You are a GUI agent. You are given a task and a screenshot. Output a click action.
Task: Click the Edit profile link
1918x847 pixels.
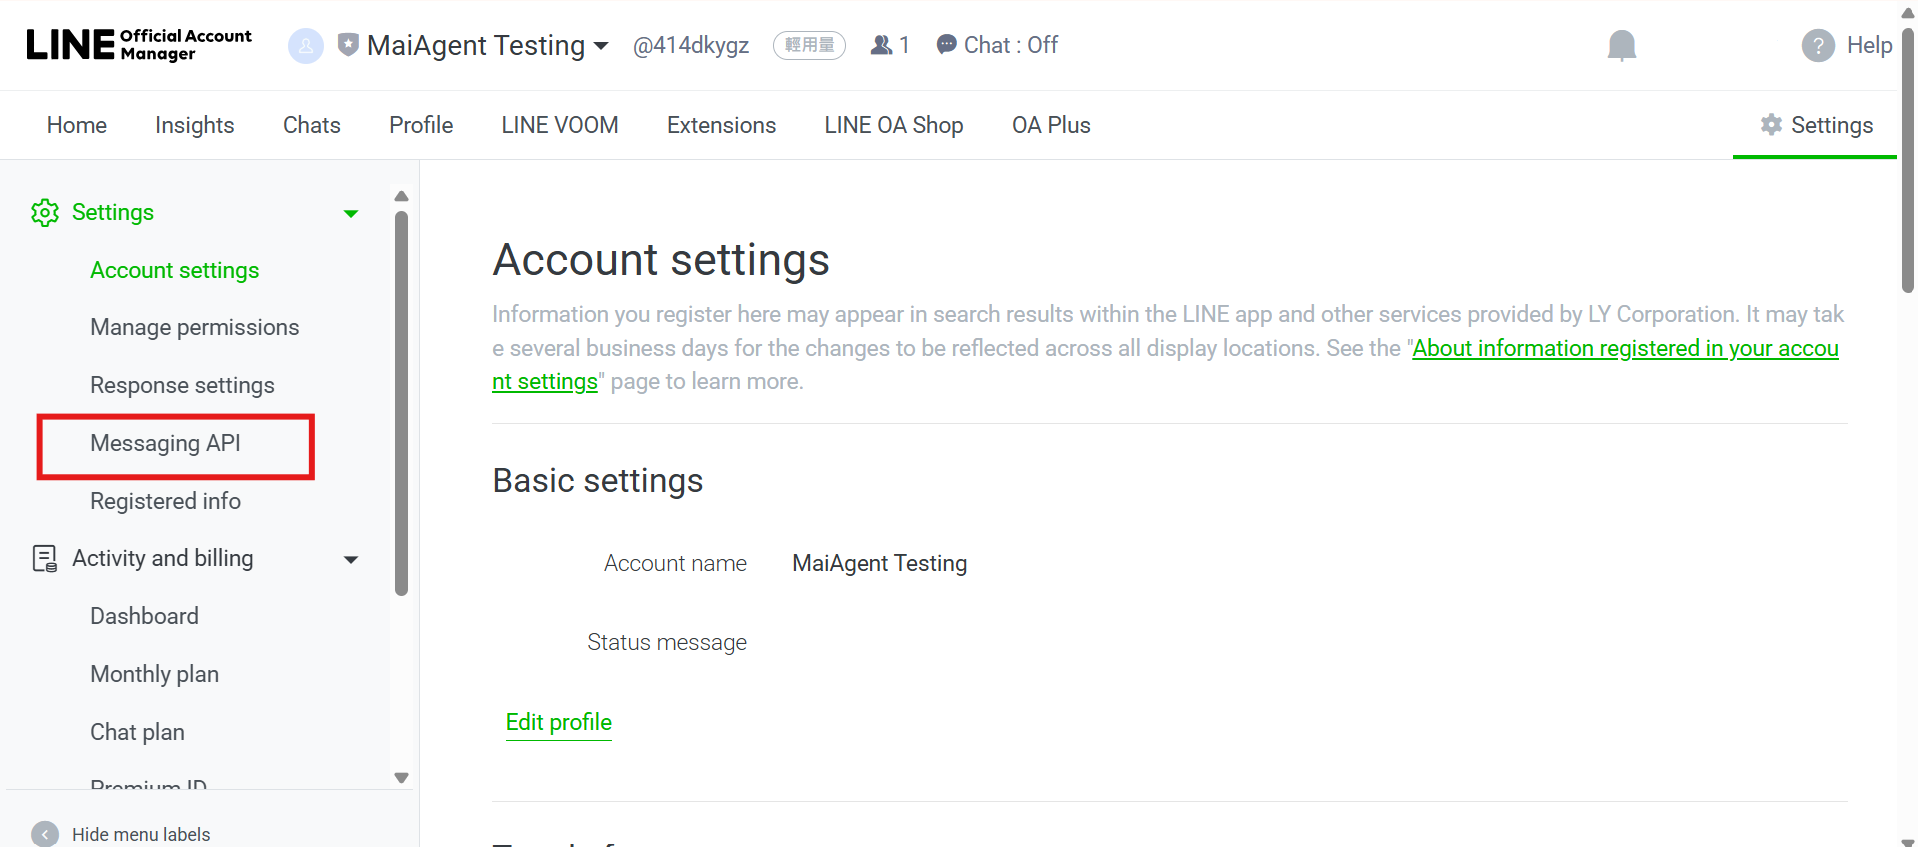(x=558, y=722)
